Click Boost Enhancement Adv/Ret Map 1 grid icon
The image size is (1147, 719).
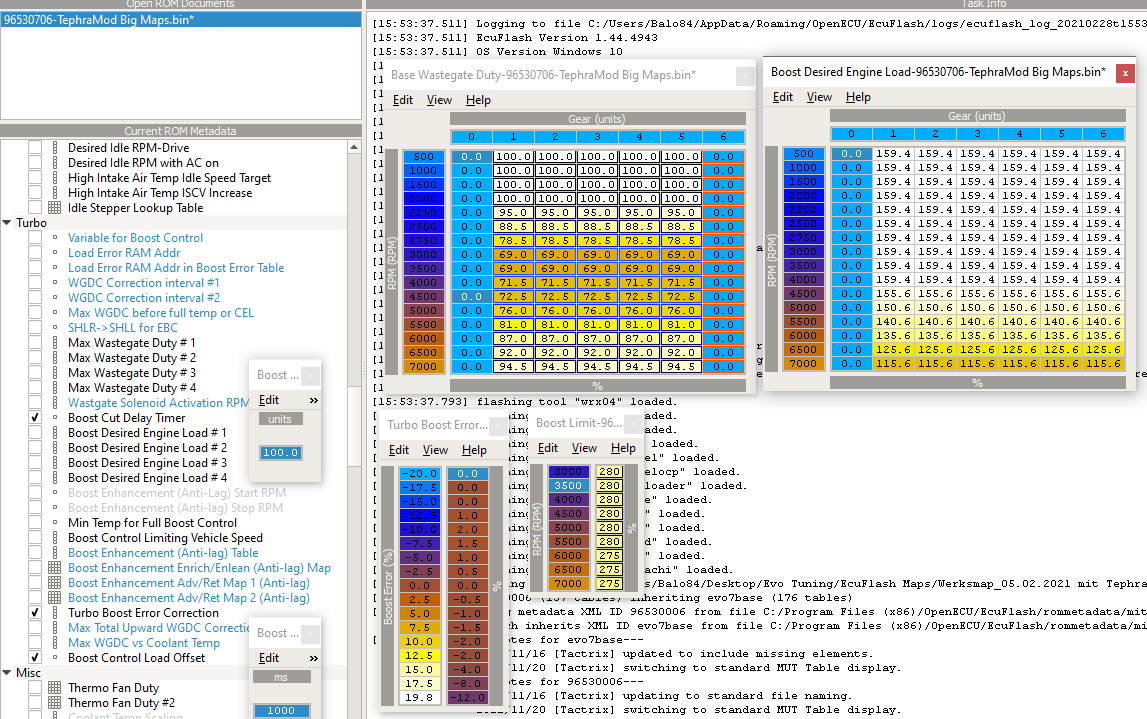click(x=55, y=583)
